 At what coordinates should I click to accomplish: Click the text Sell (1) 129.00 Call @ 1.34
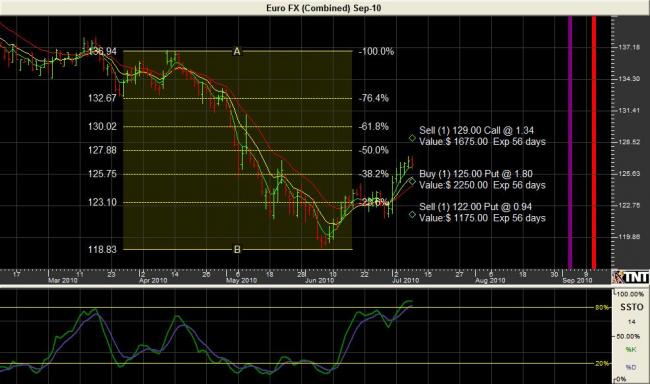pos(476,131)
